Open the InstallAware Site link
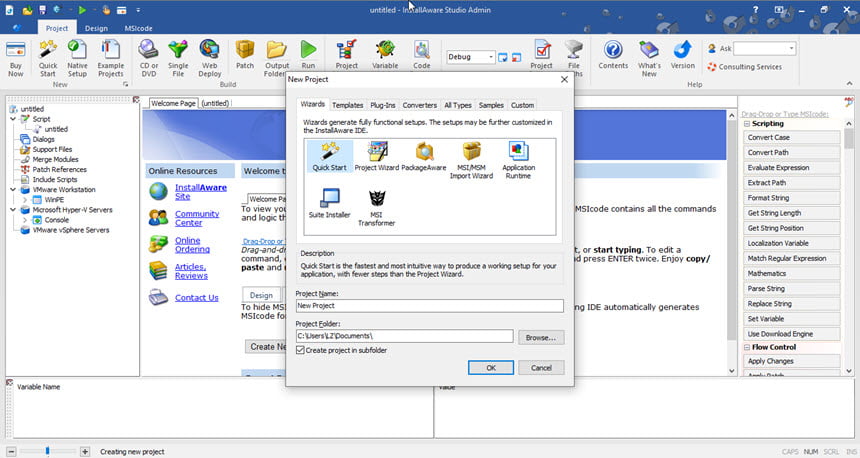This screenshot has height=458, width=860. pos(201,191)
